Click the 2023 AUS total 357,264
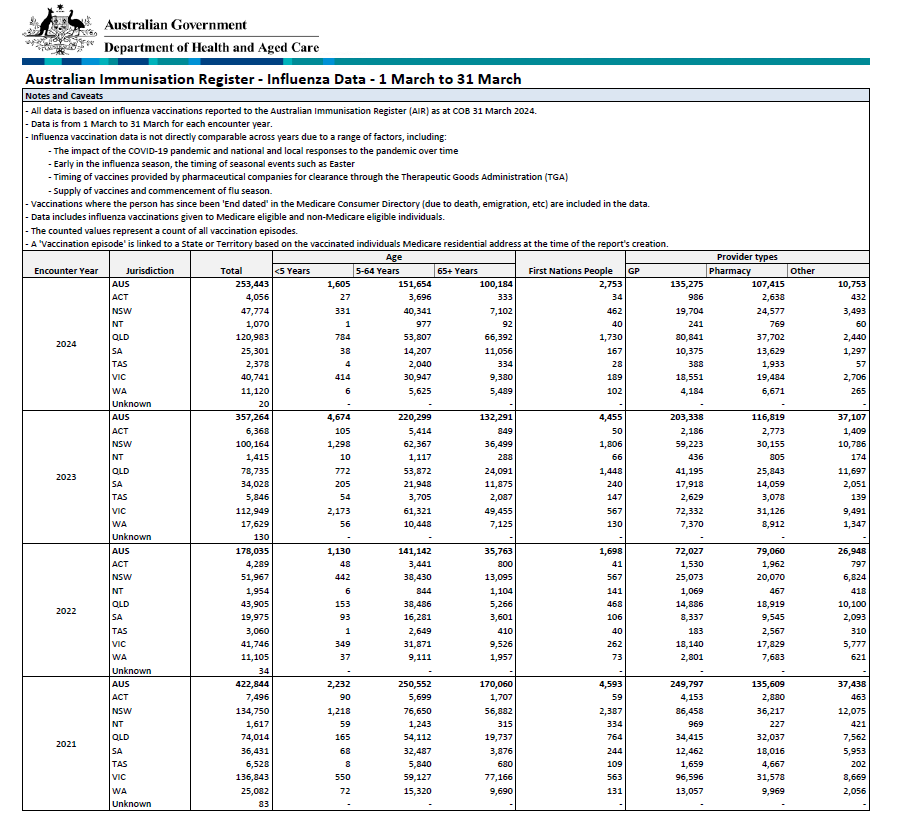Image resolution: width=900 pixels, height=822 pixels. click(x=252, y=417)
